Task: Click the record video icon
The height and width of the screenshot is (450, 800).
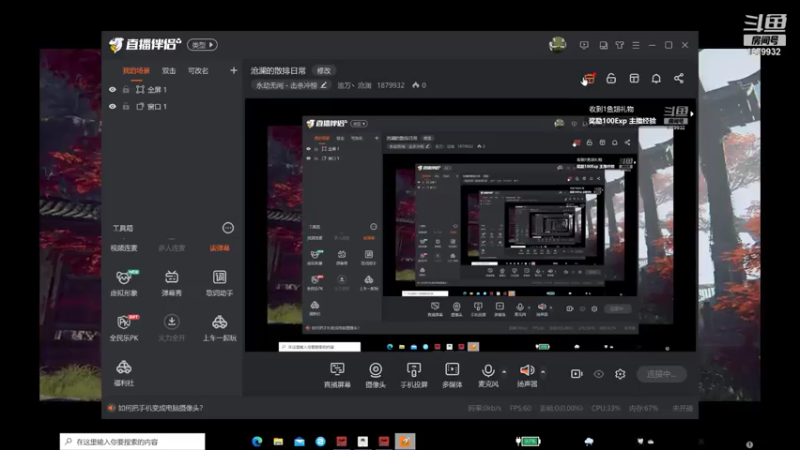Action: (x=577, y=374)
